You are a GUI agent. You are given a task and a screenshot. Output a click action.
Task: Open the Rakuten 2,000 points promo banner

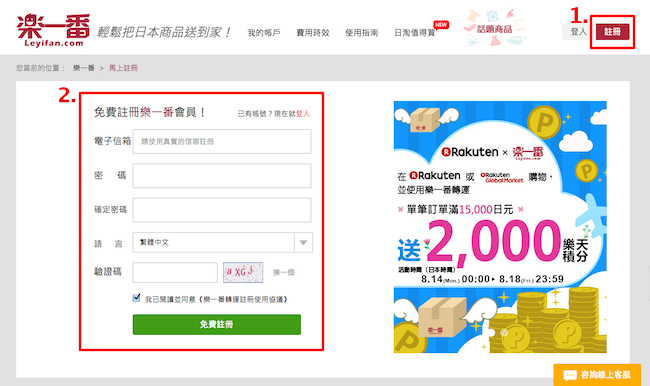pyautogui.click(x=500, y=227)
